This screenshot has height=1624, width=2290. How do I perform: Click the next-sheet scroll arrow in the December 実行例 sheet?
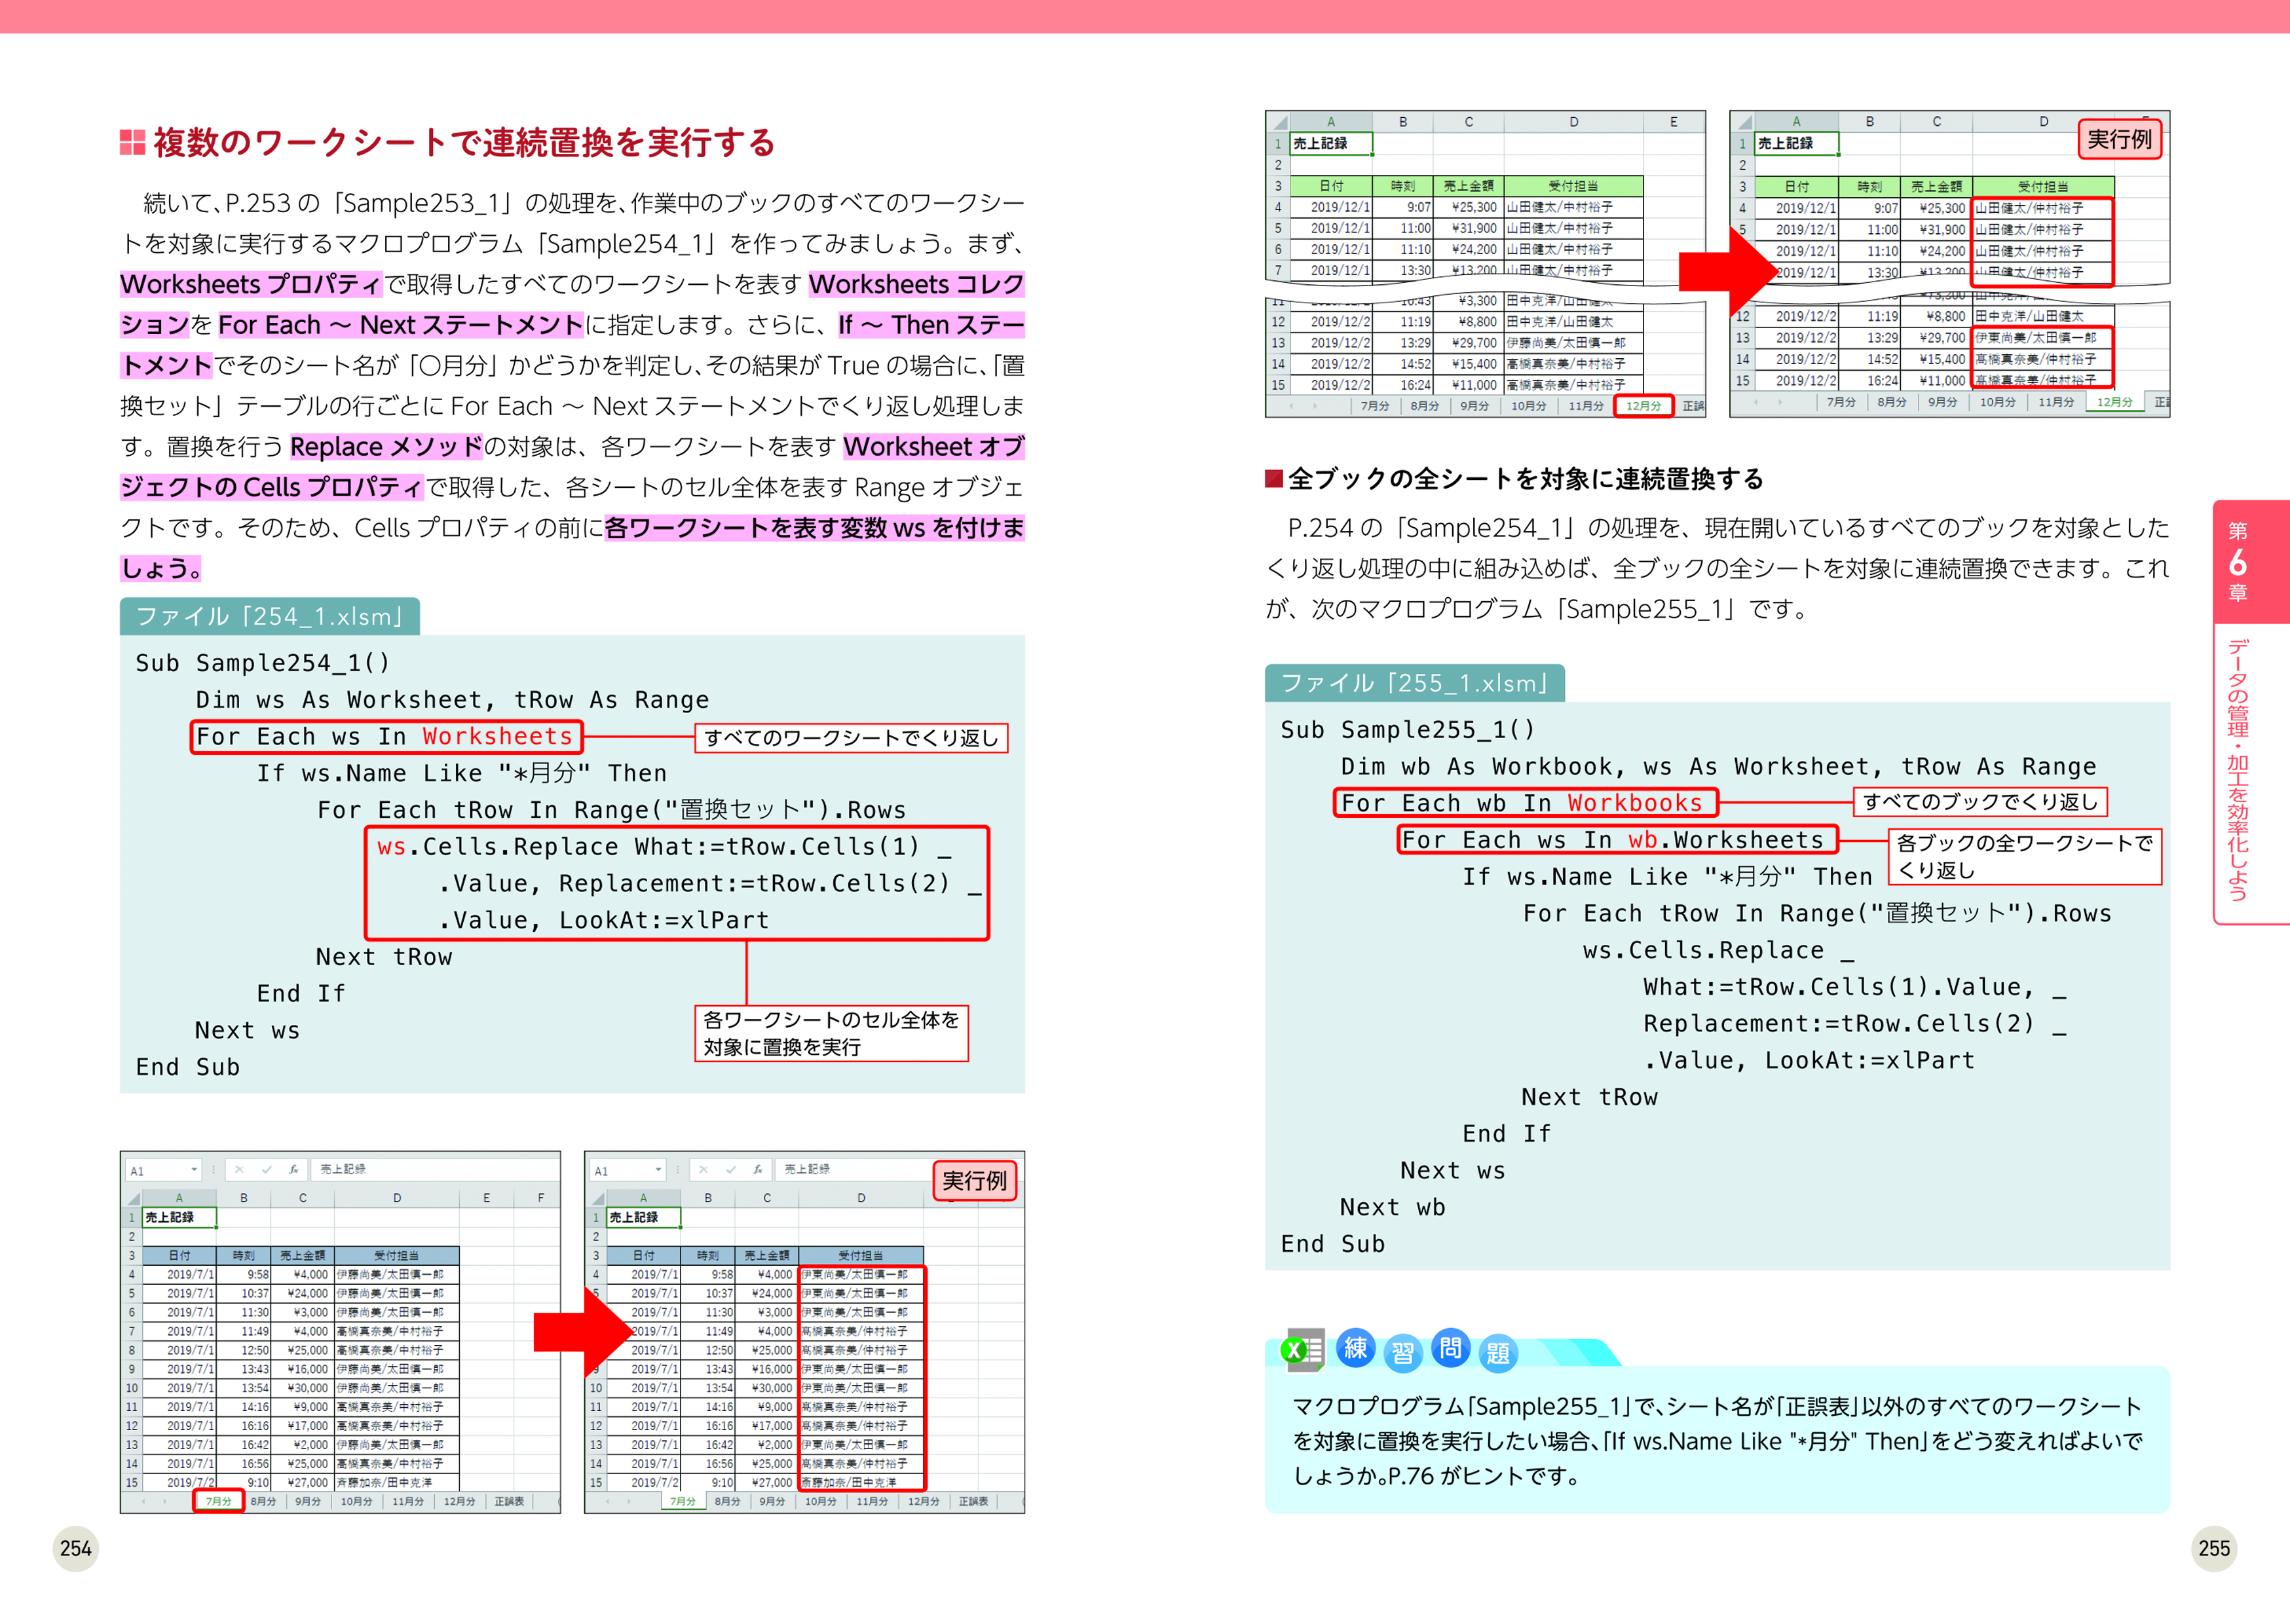tap(1780, 402)
